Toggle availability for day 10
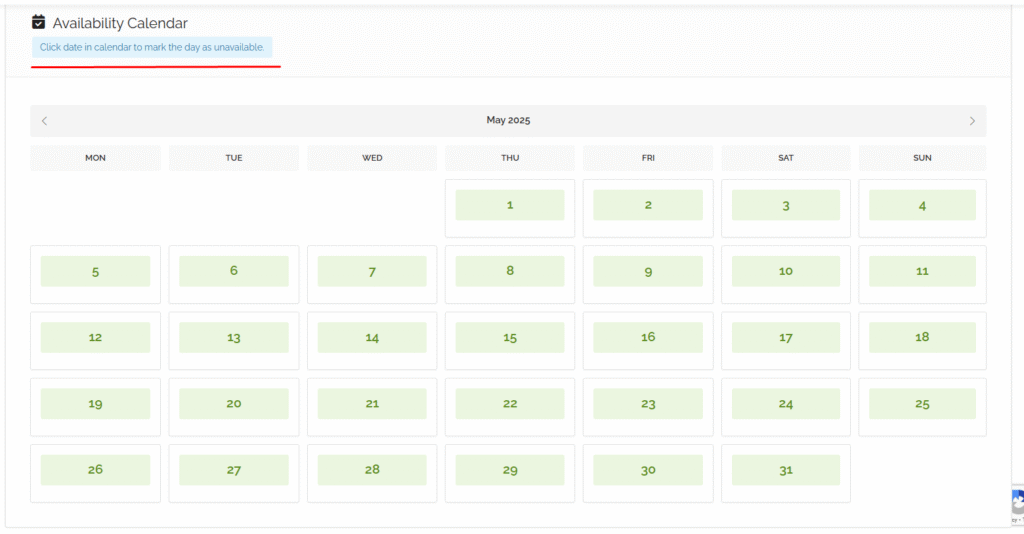 (785, 271)
